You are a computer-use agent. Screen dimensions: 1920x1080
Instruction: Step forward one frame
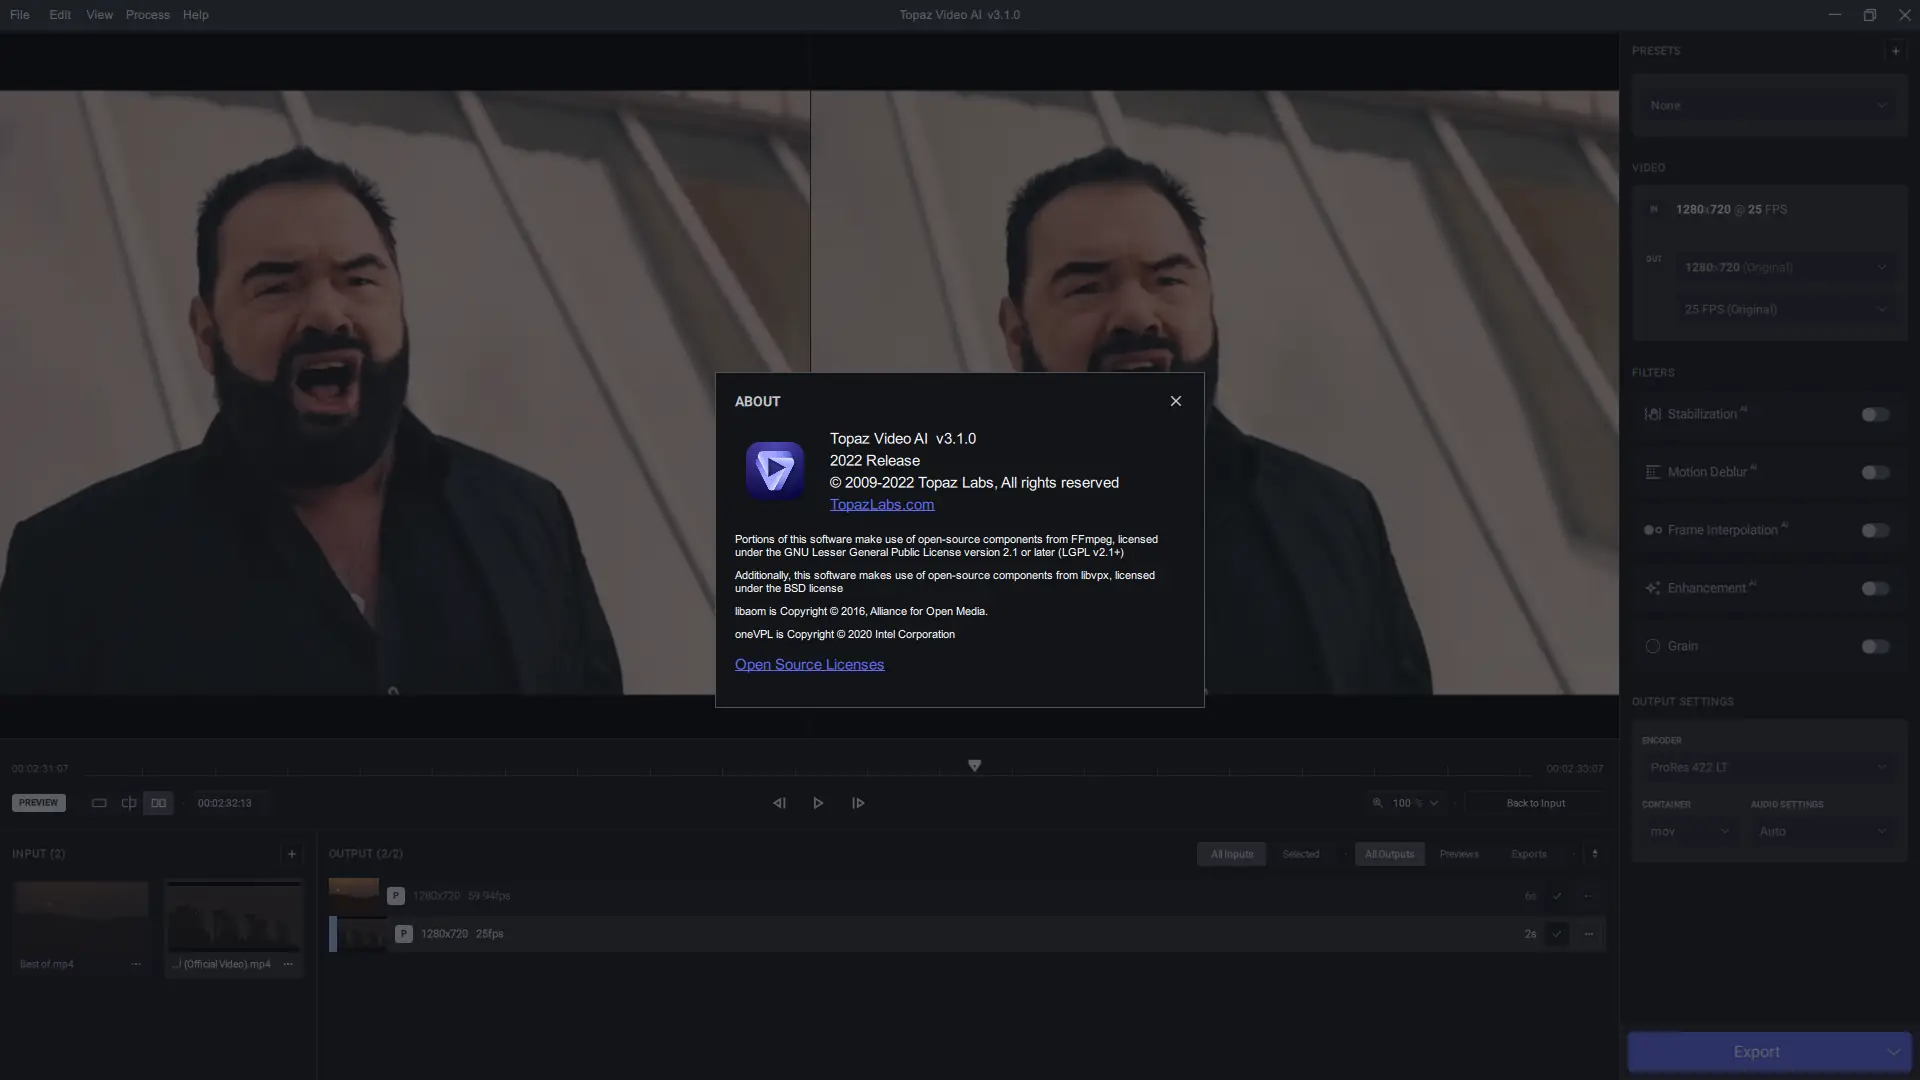coord(858,803)
